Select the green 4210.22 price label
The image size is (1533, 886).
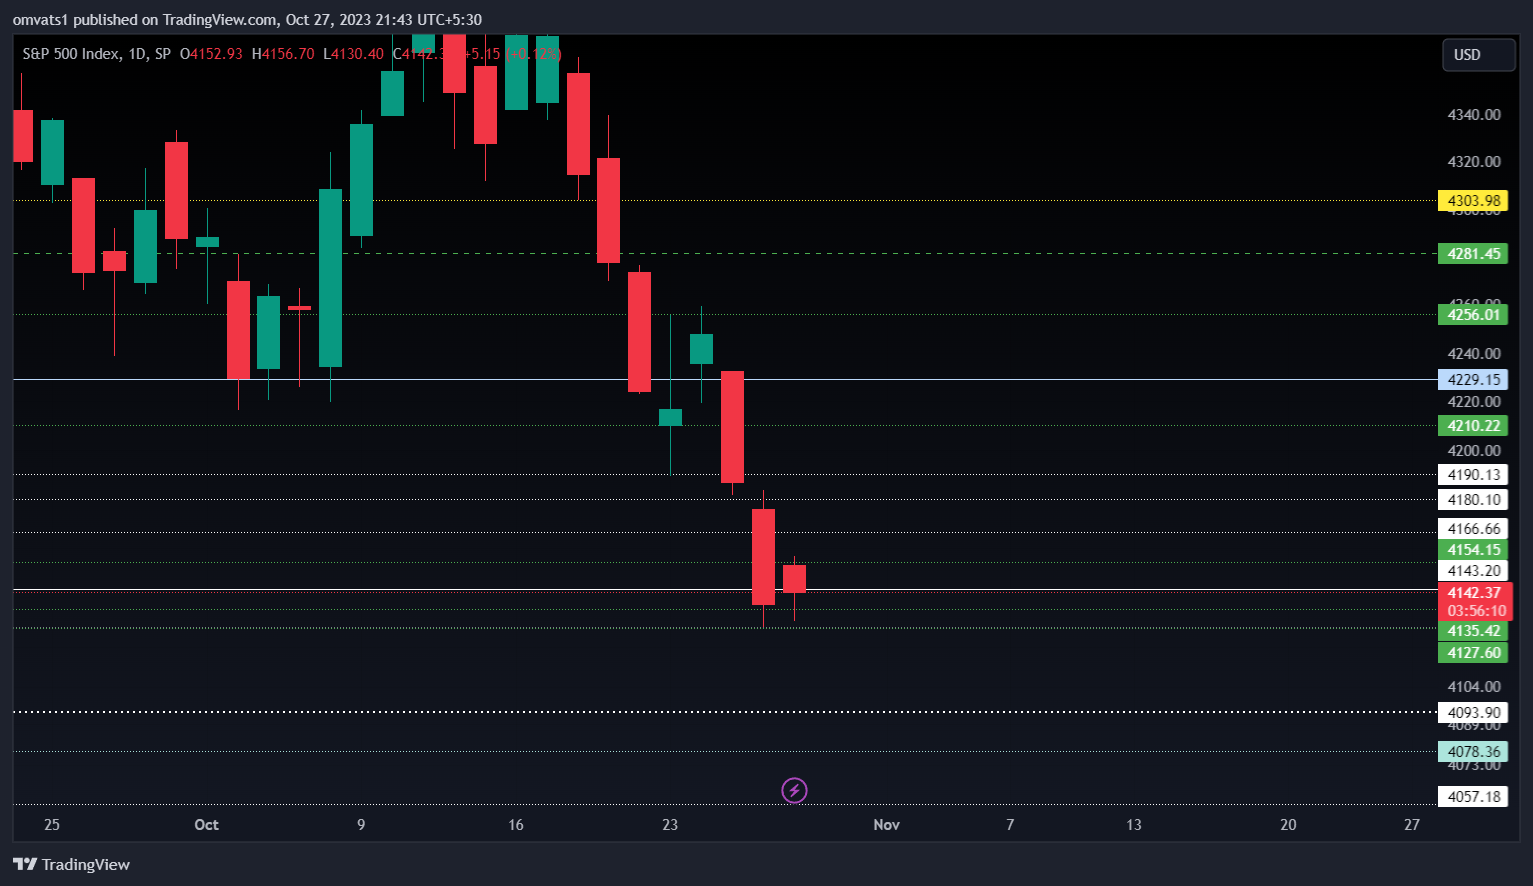1472,426
